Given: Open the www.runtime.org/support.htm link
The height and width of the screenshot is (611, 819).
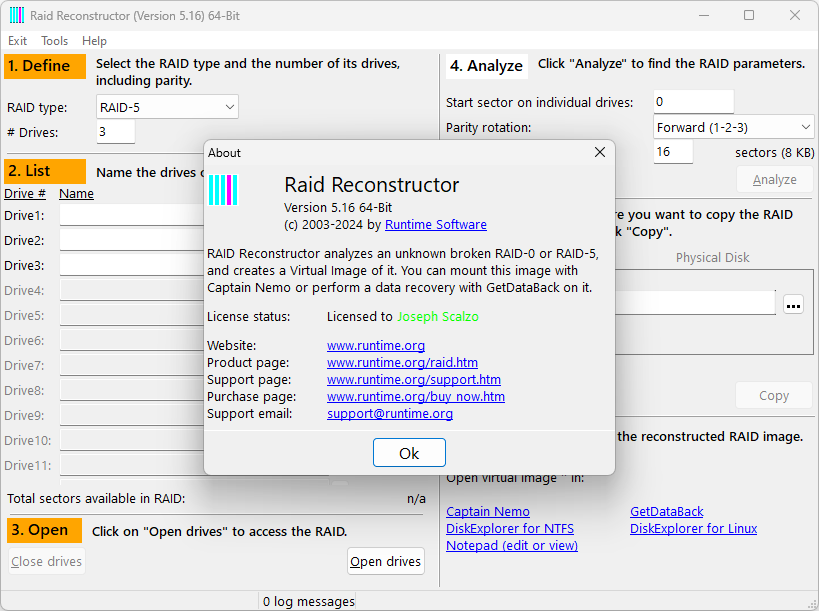Looking at the screenshot, I should 414,380.
